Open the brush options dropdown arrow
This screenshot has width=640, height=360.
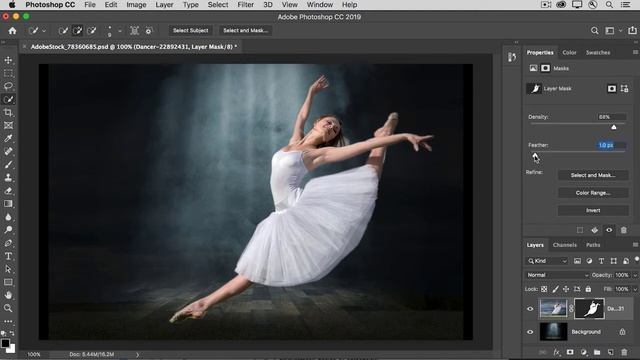[120, 31]
